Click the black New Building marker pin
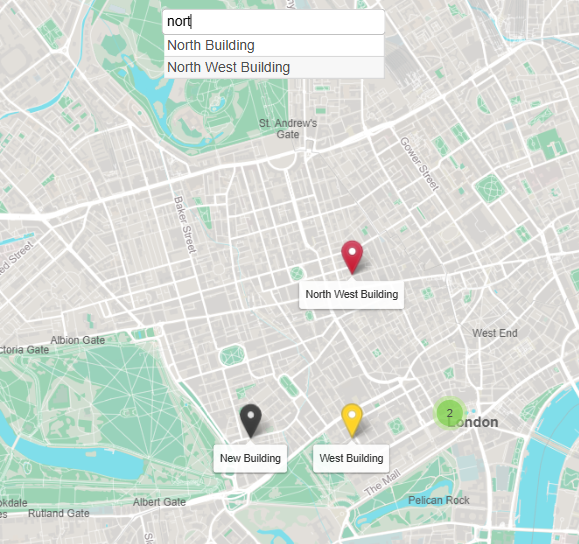This screenshot has width=579, height=544. [251, 421]
